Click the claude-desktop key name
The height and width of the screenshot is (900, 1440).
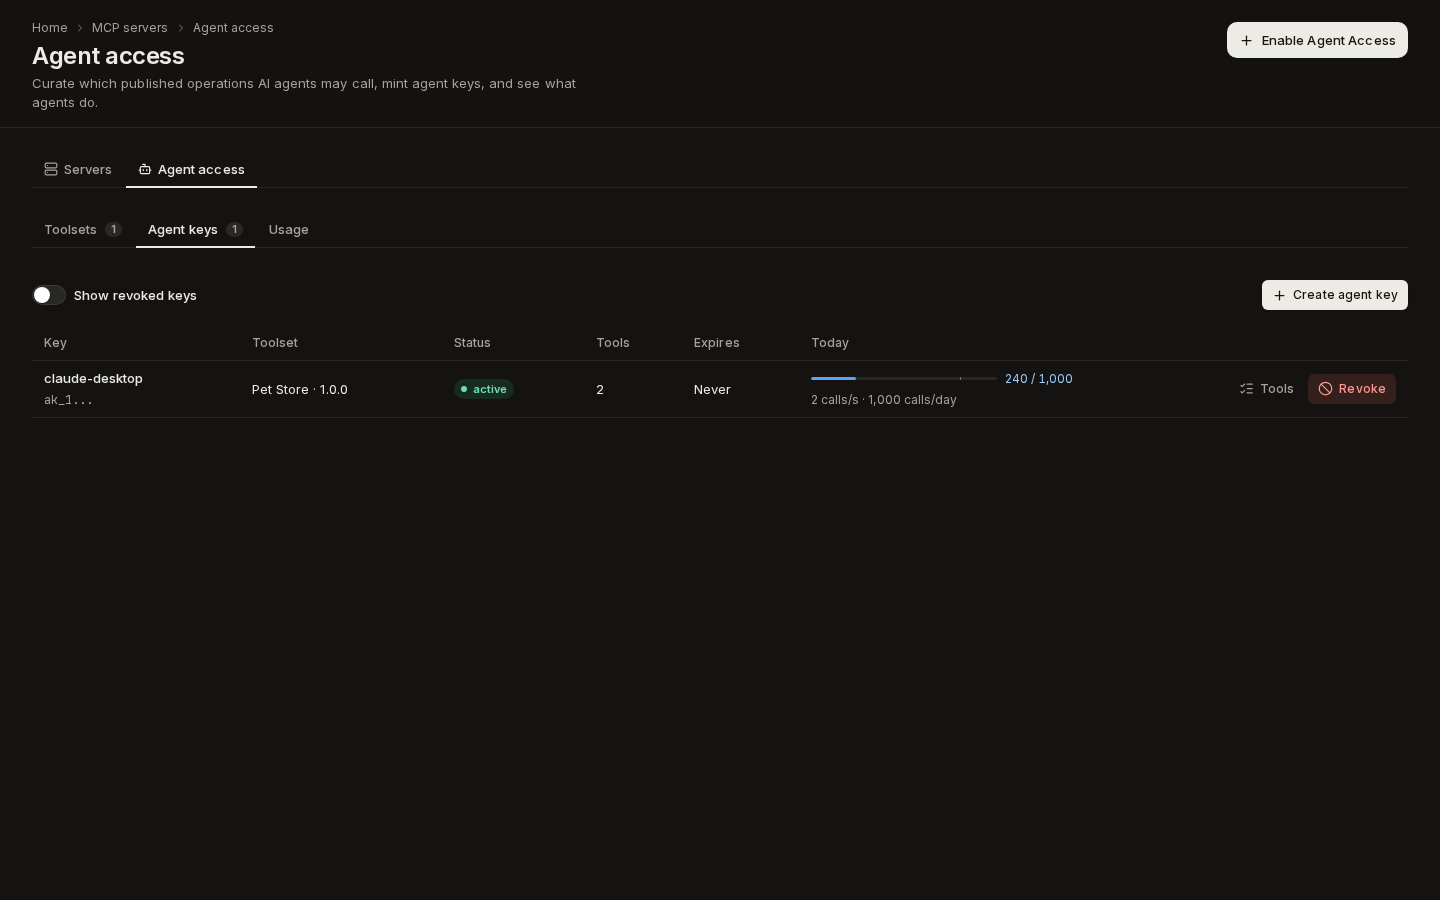point(93,378)
